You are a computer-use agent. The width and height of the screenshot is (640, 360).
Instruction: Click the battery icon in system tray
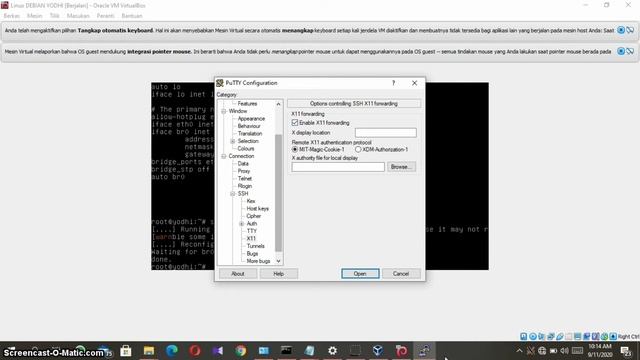pos(553,351)
